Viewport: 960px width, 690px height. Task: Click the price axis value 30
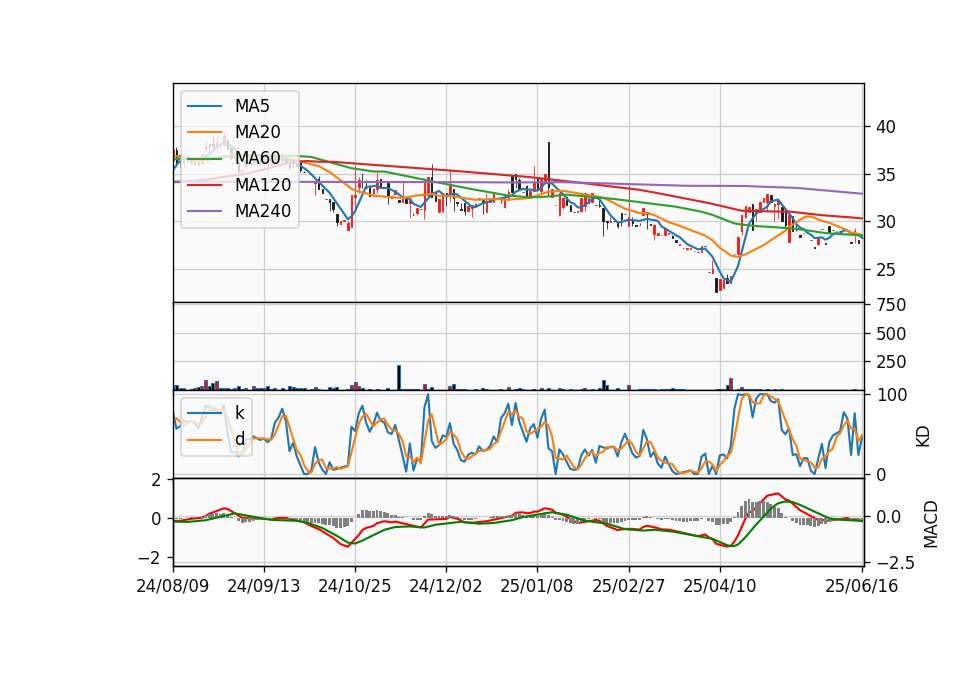point(886,222)
